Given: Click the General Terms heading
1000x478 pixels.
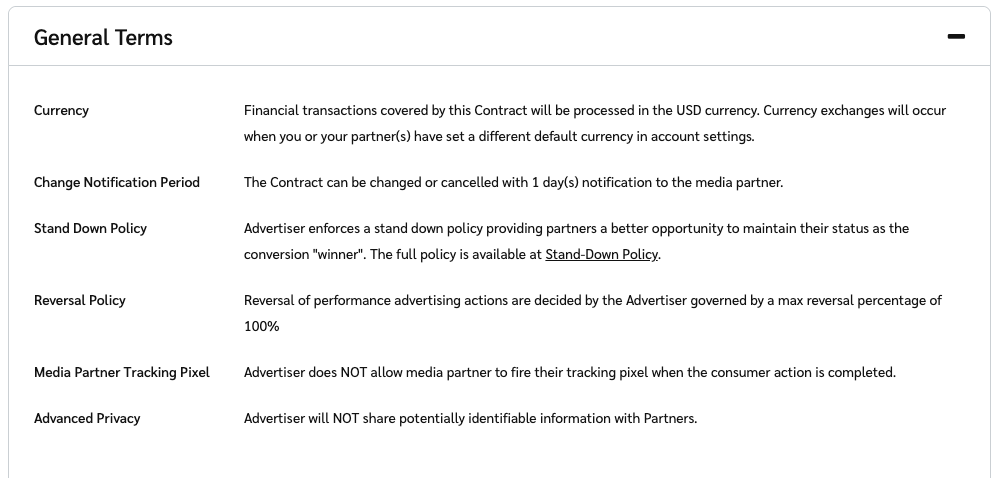Looking at the screenshot, I should click(x=103, y=38).
